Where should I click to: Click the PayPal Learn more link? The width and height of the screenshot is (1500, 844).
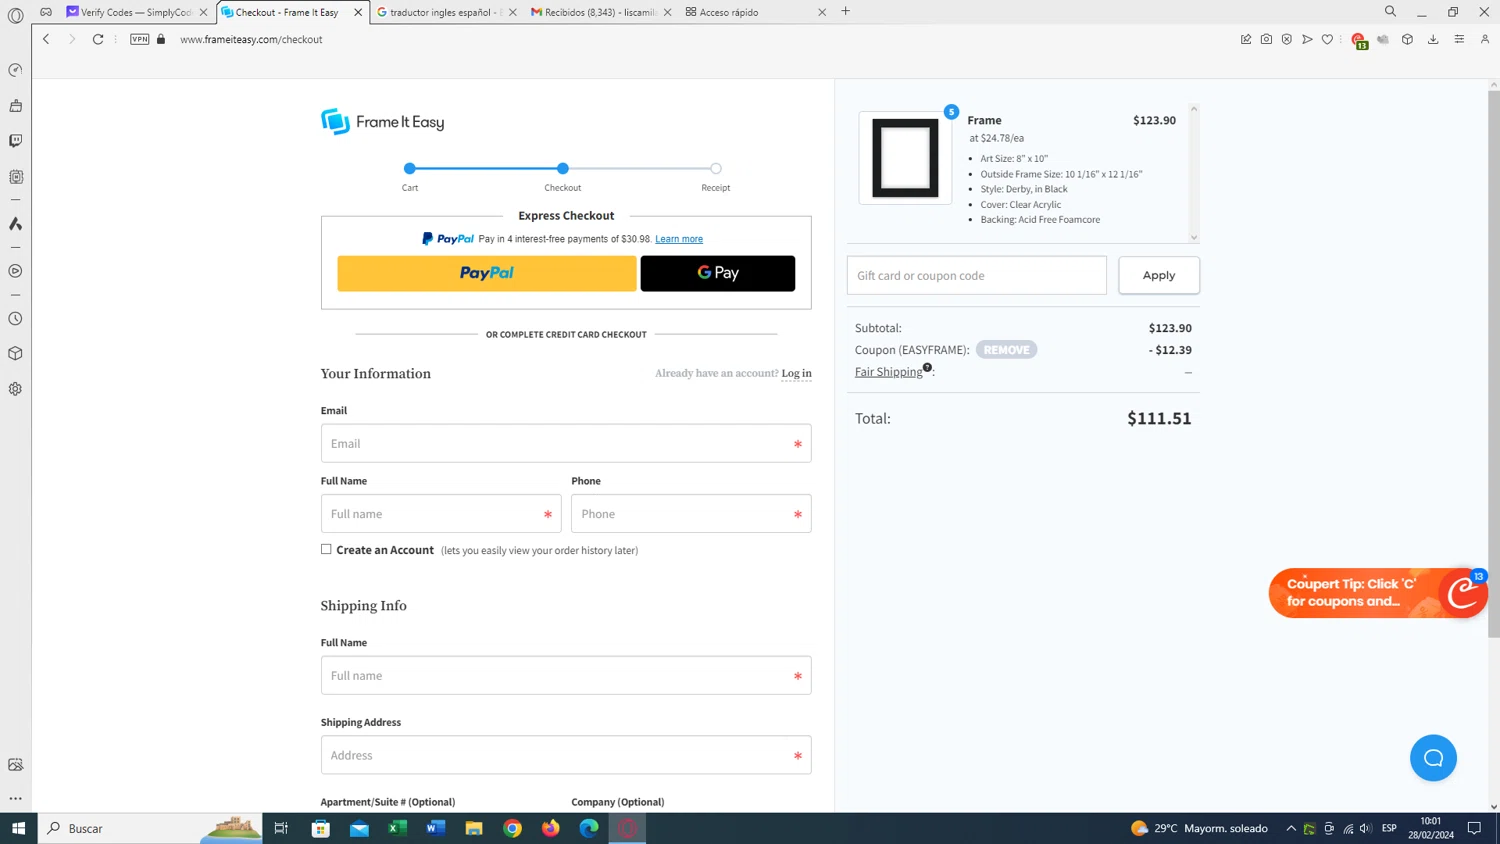coord(679,239)
